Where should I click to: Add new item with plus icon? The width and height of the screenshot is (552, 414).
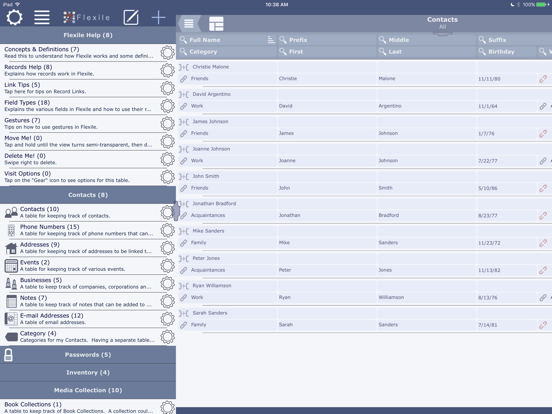coord(158,17)
